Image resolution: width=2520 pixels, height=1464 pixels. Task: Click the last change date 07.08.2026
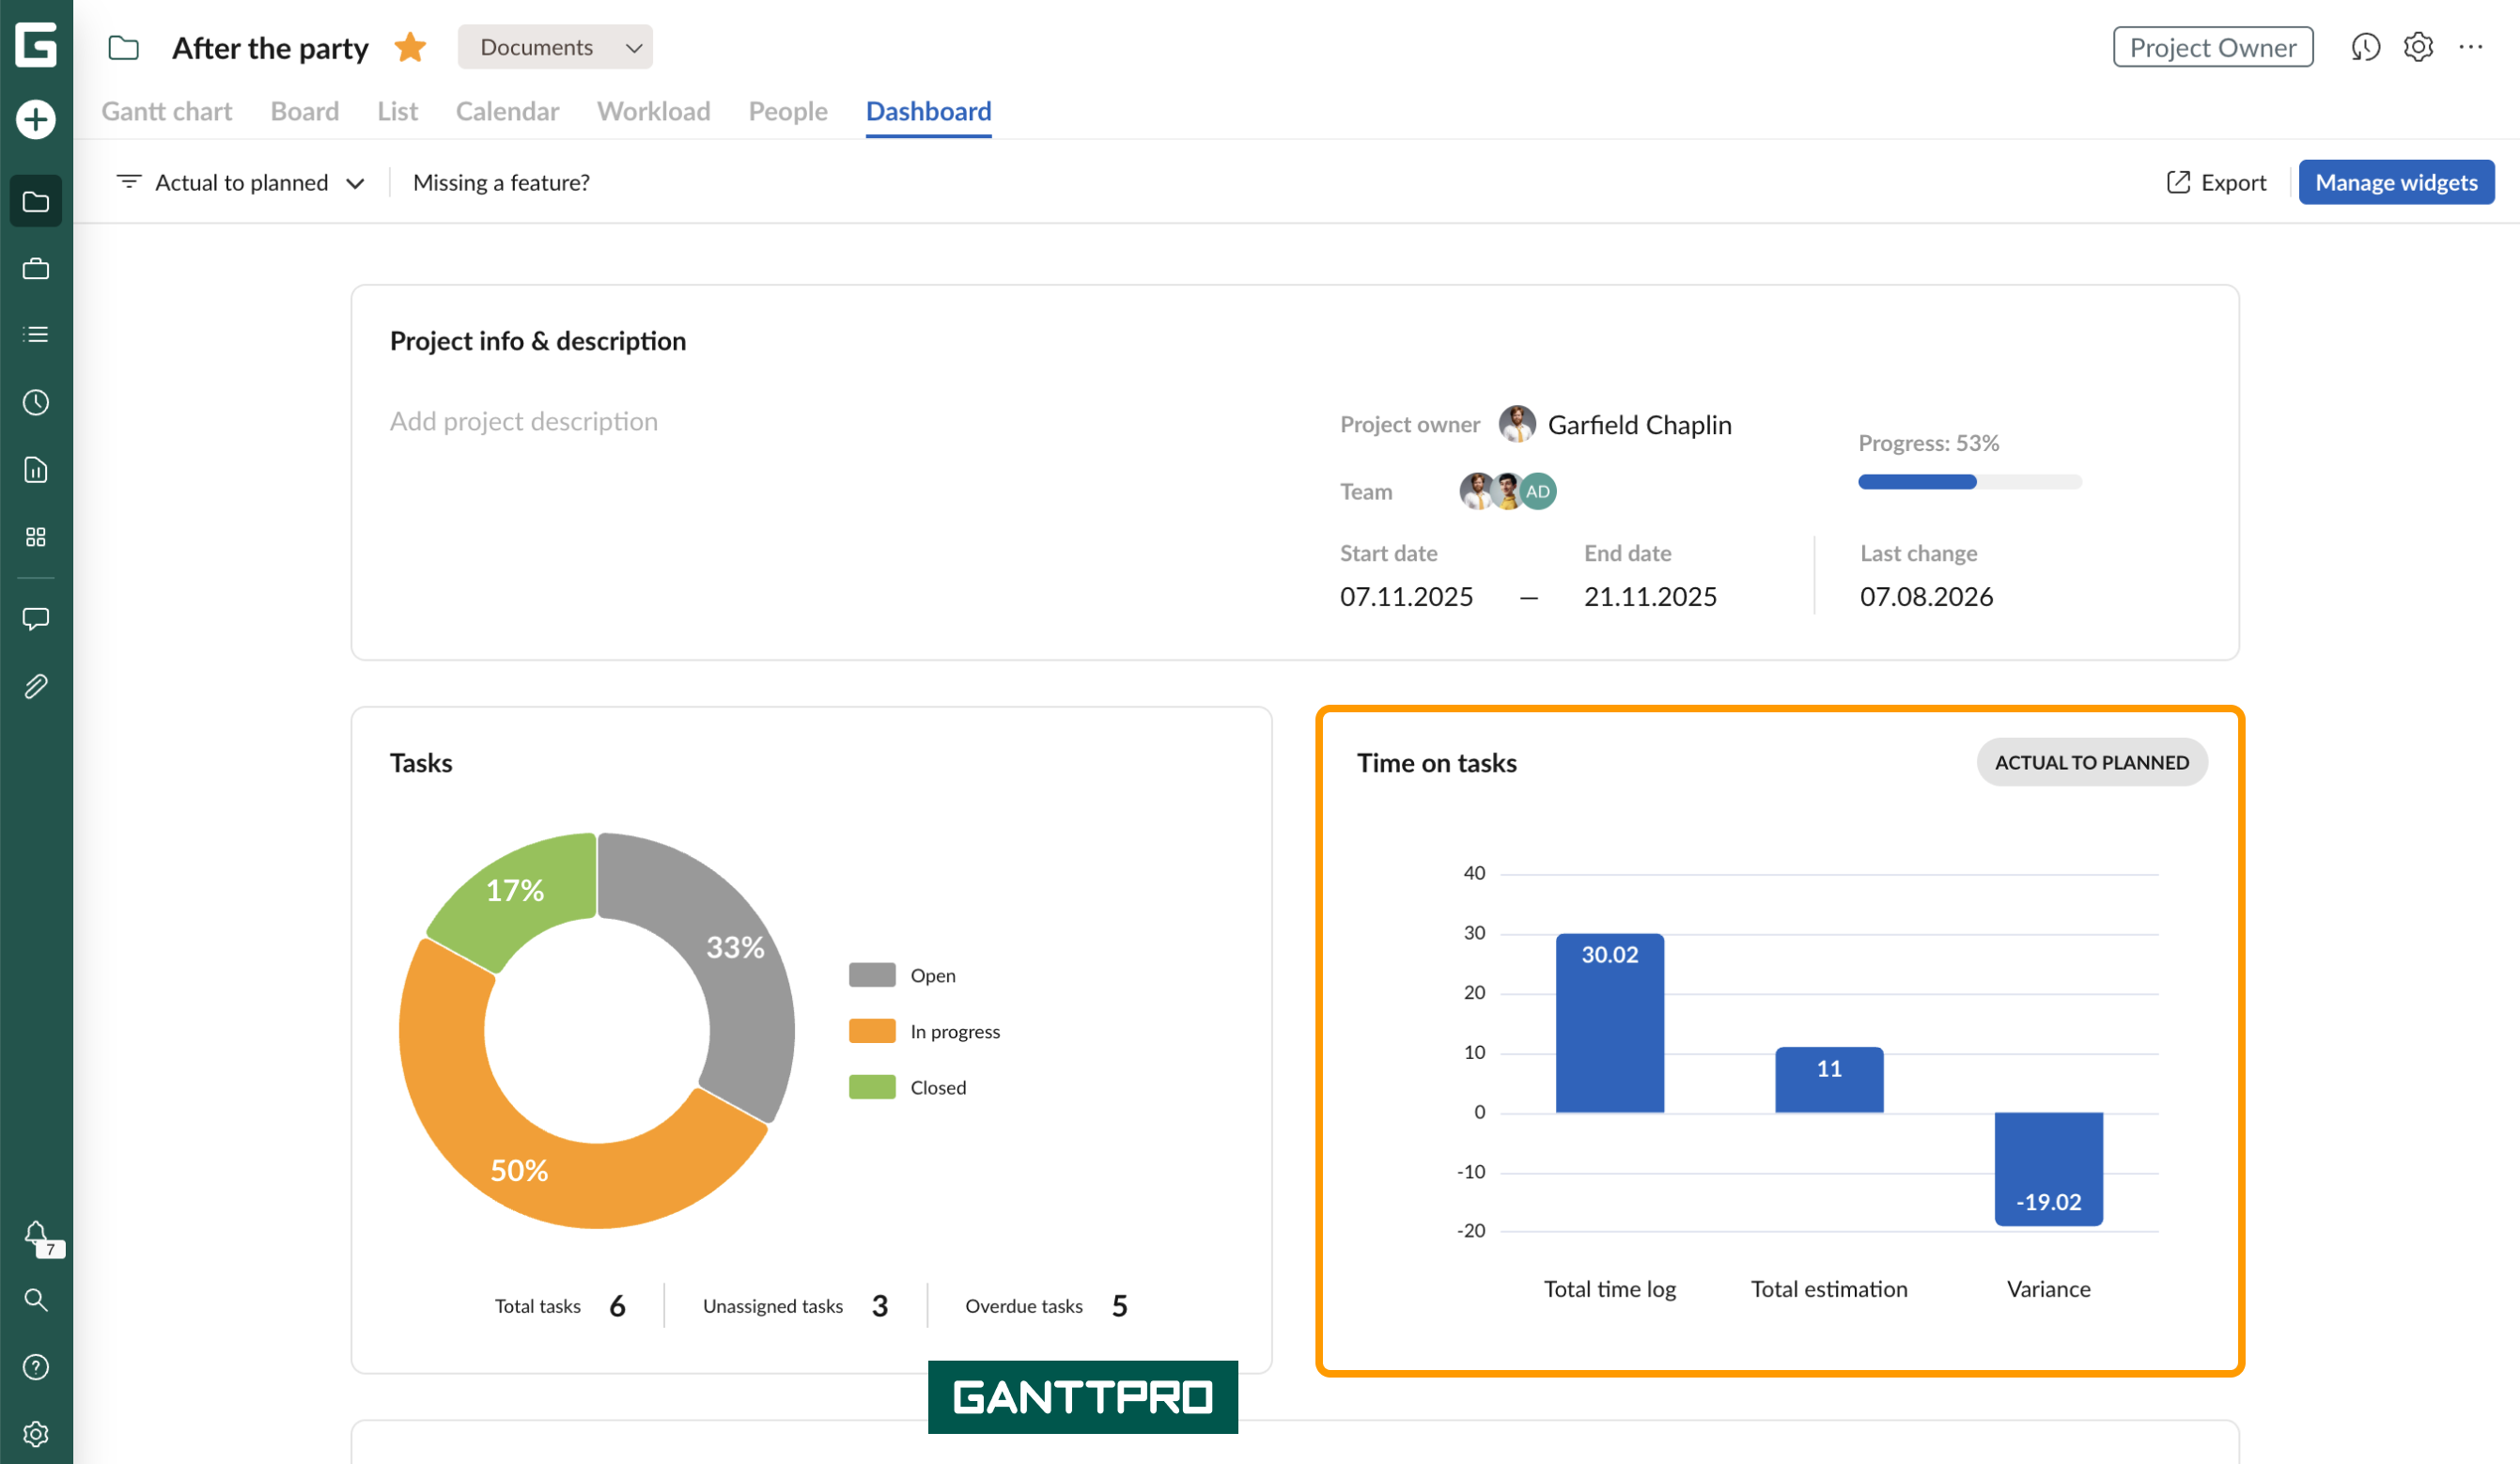1926,596
